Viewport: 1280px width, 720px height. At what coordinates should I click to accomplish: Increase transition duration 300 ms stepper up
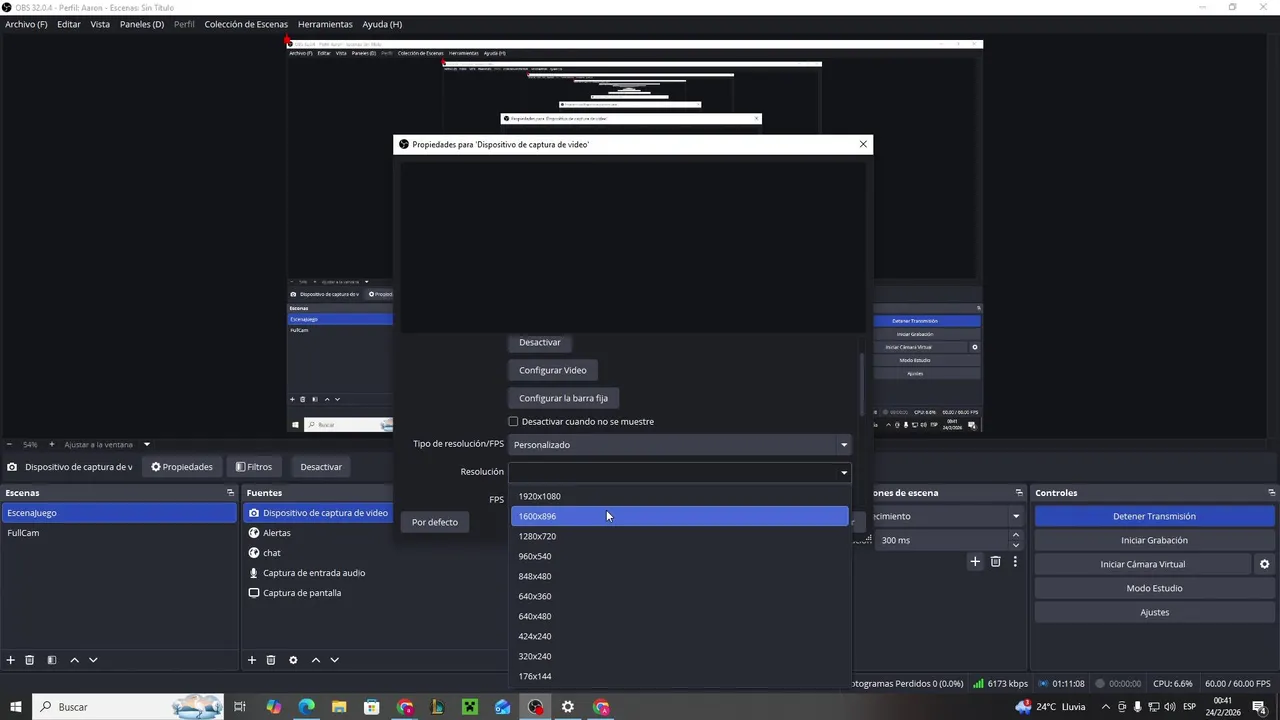click(x=1016, y=535)
